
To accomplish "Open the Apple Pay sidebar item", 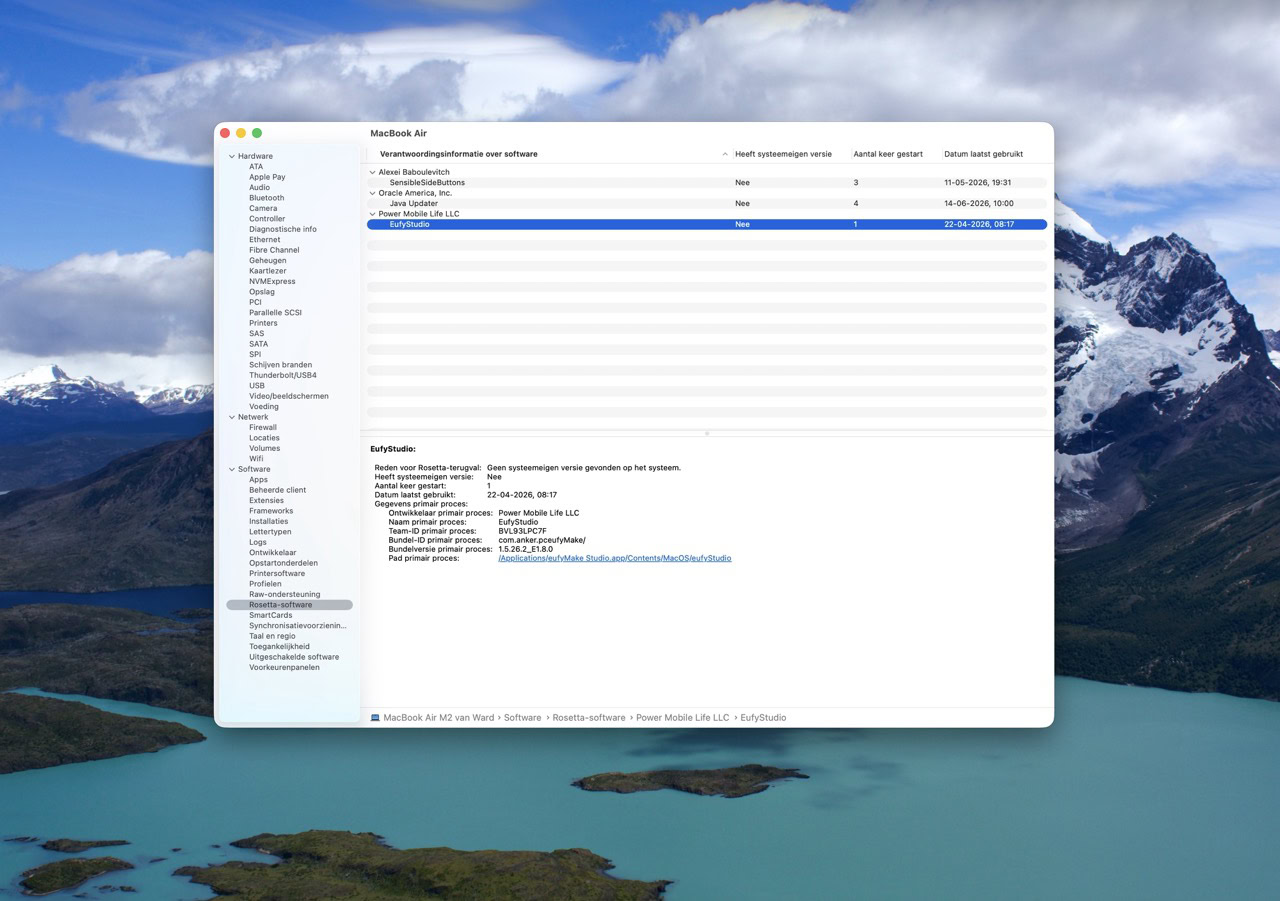I will click(x=267, y=177).
